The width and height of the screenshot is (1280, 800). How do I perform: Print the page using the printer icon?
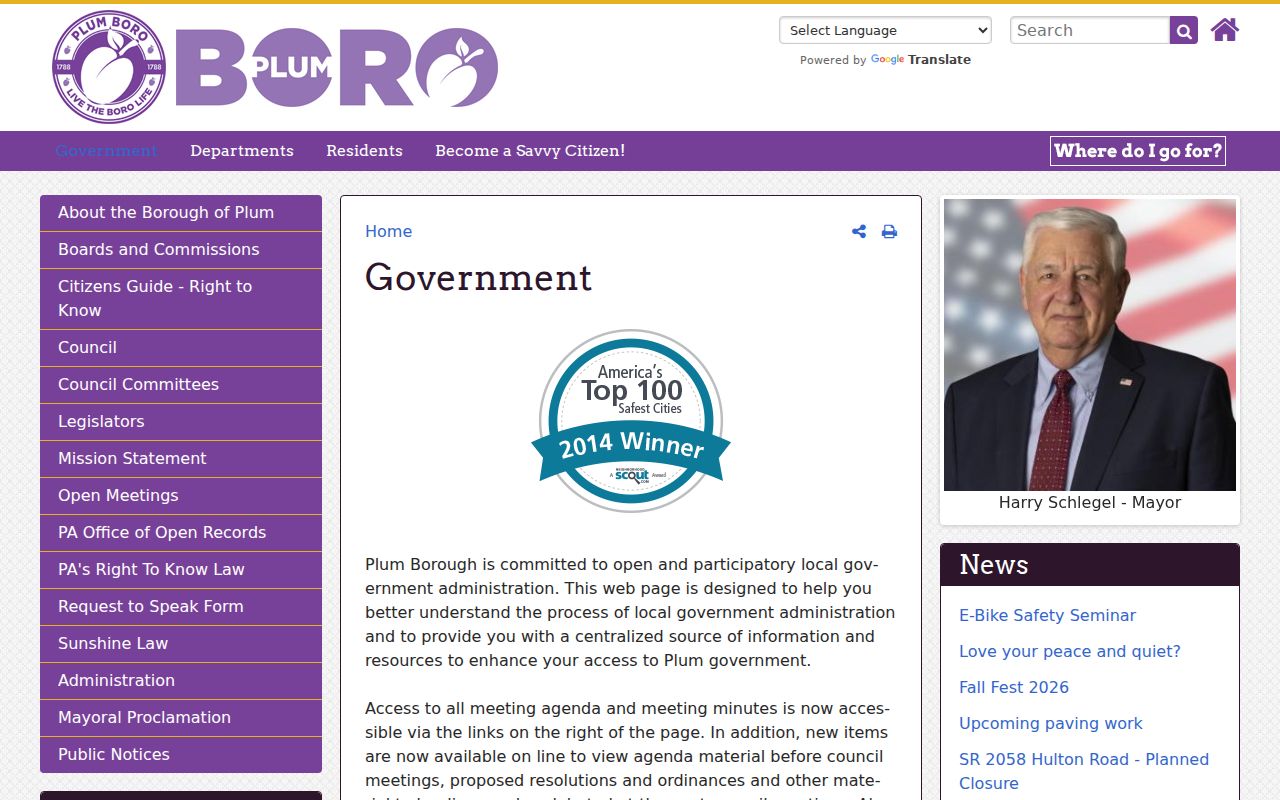point(889,232)
